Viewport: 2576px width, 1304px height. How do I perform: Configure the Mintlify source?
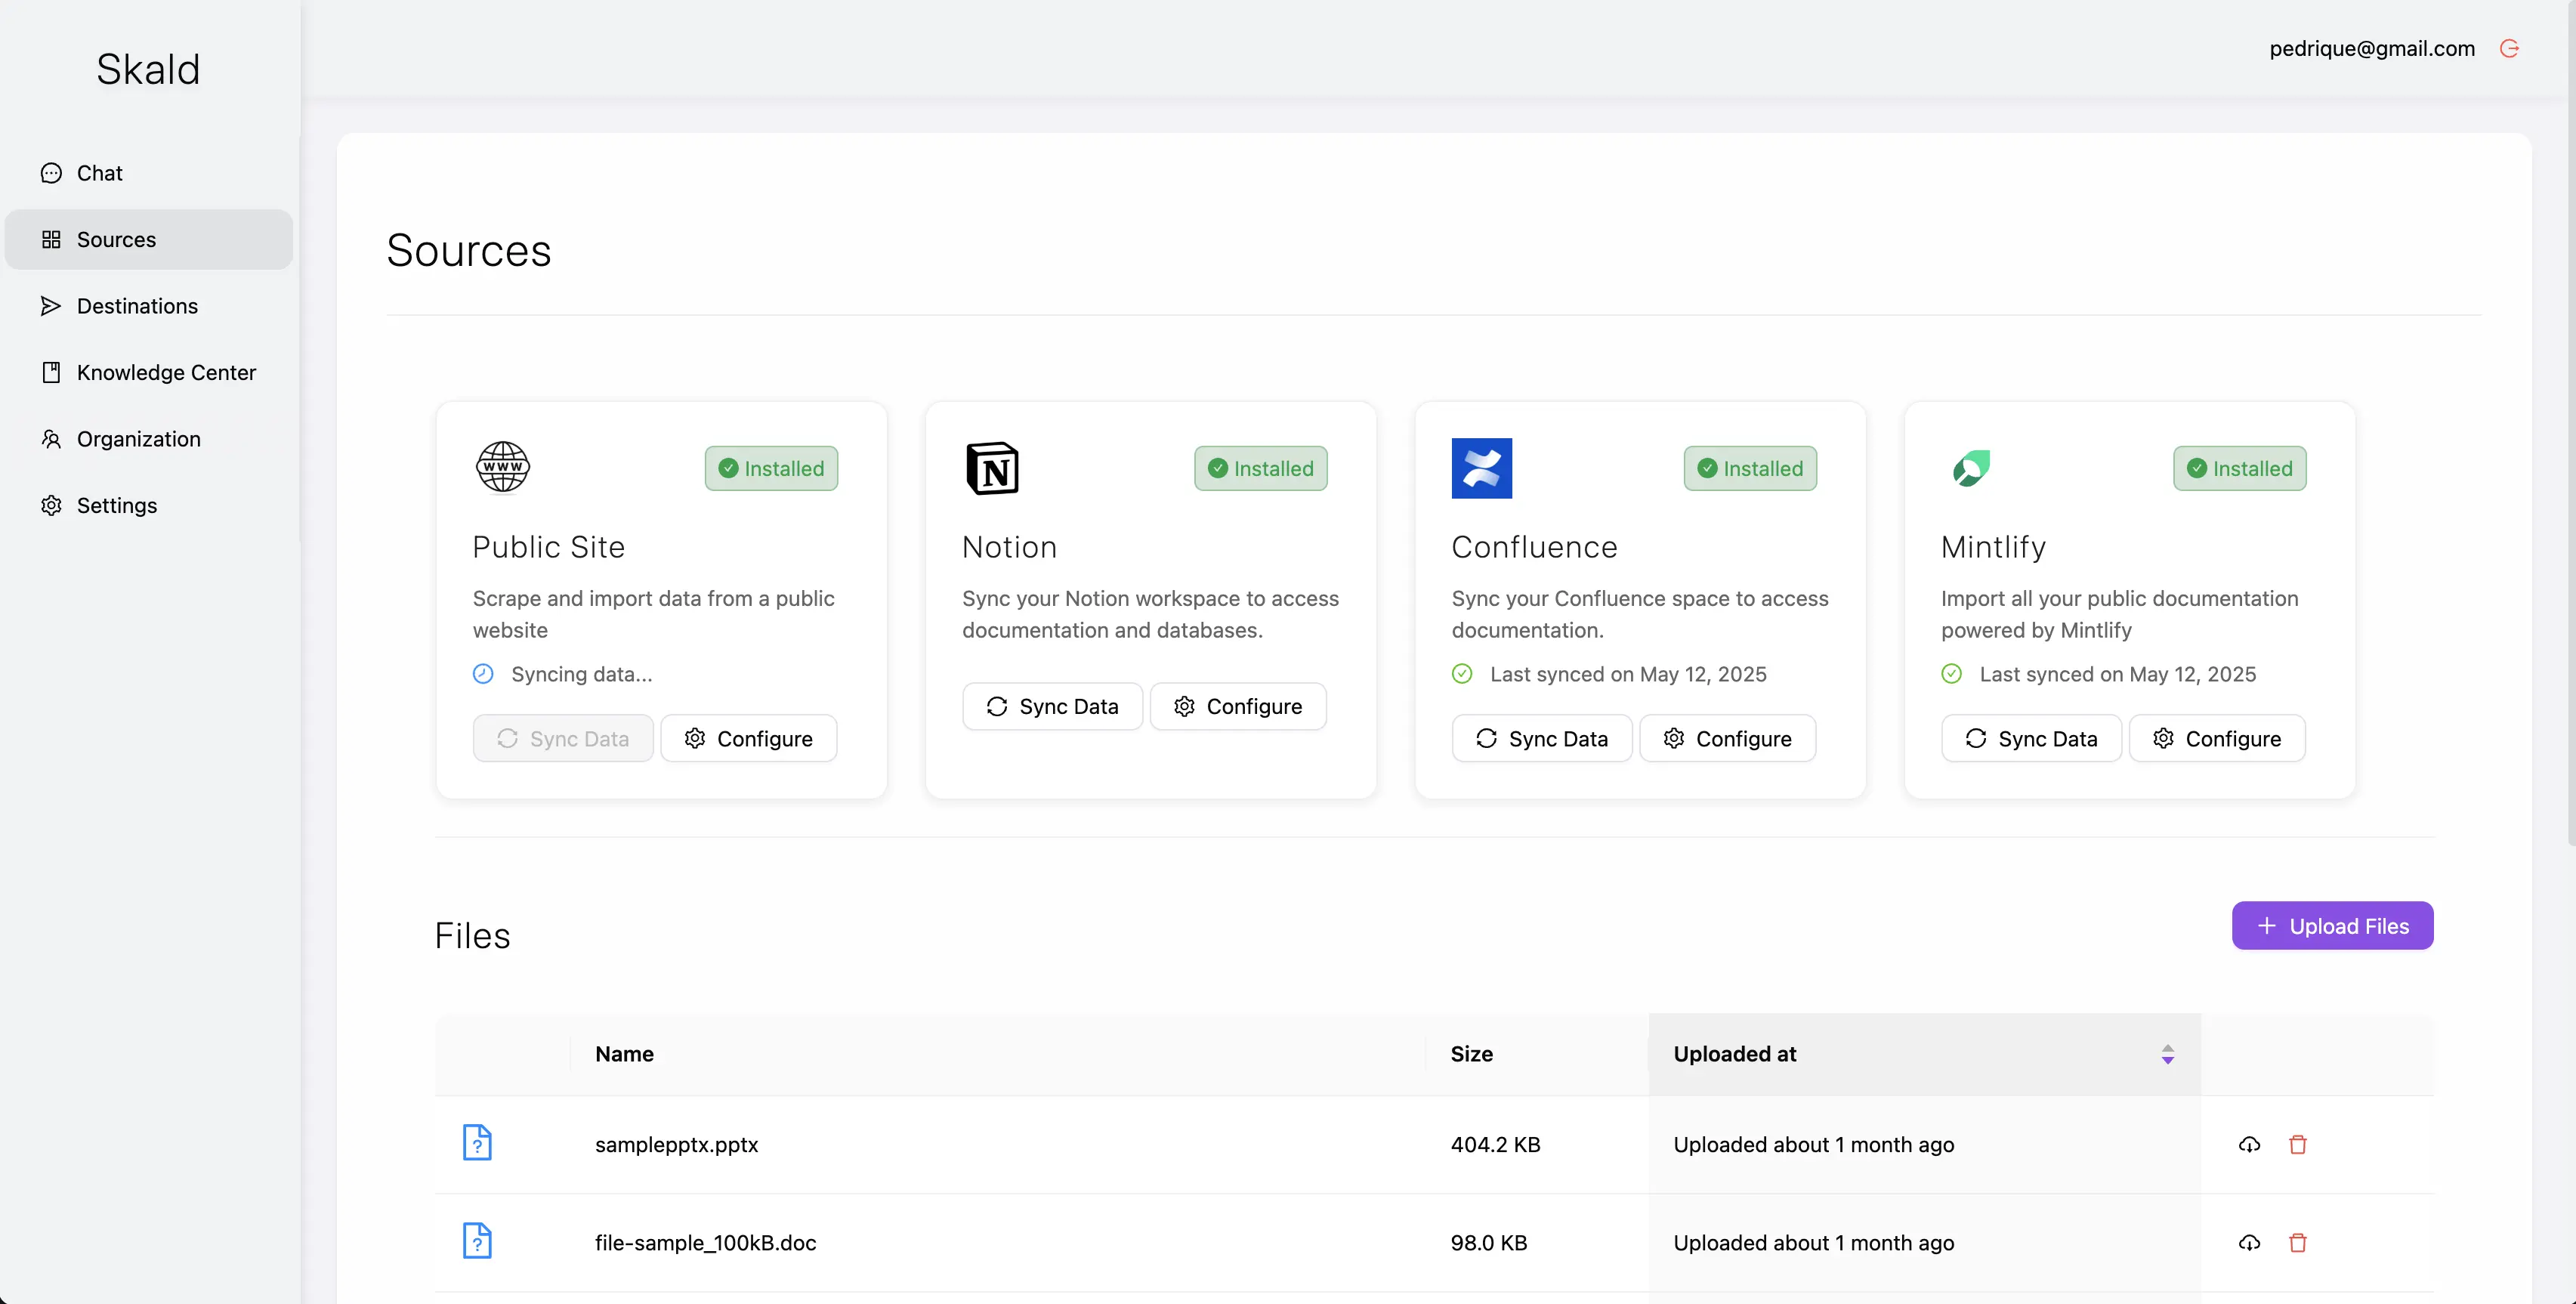[2217, 738]
